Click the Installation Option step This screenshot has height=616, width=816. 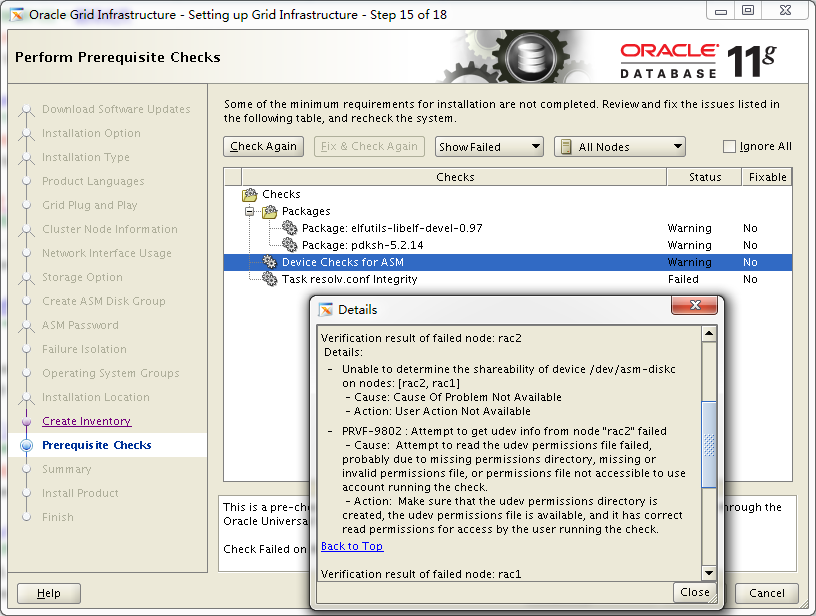coord(91,133)
